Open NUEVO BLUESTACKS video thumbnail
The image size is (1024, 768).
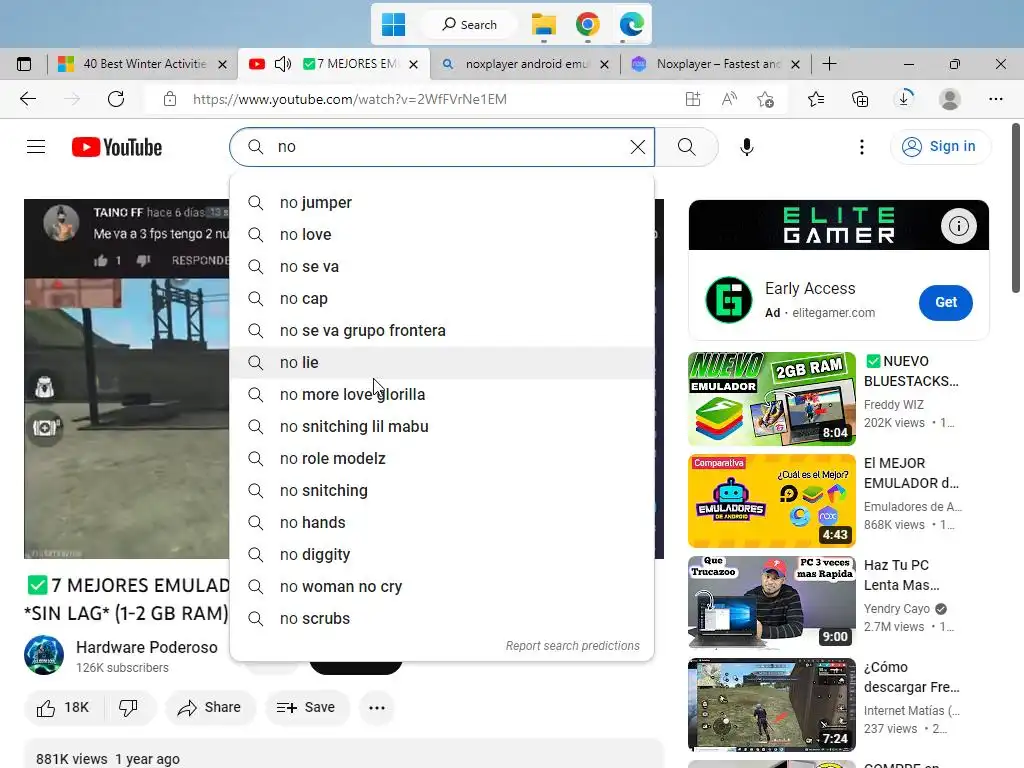click(x=772, y=399)
